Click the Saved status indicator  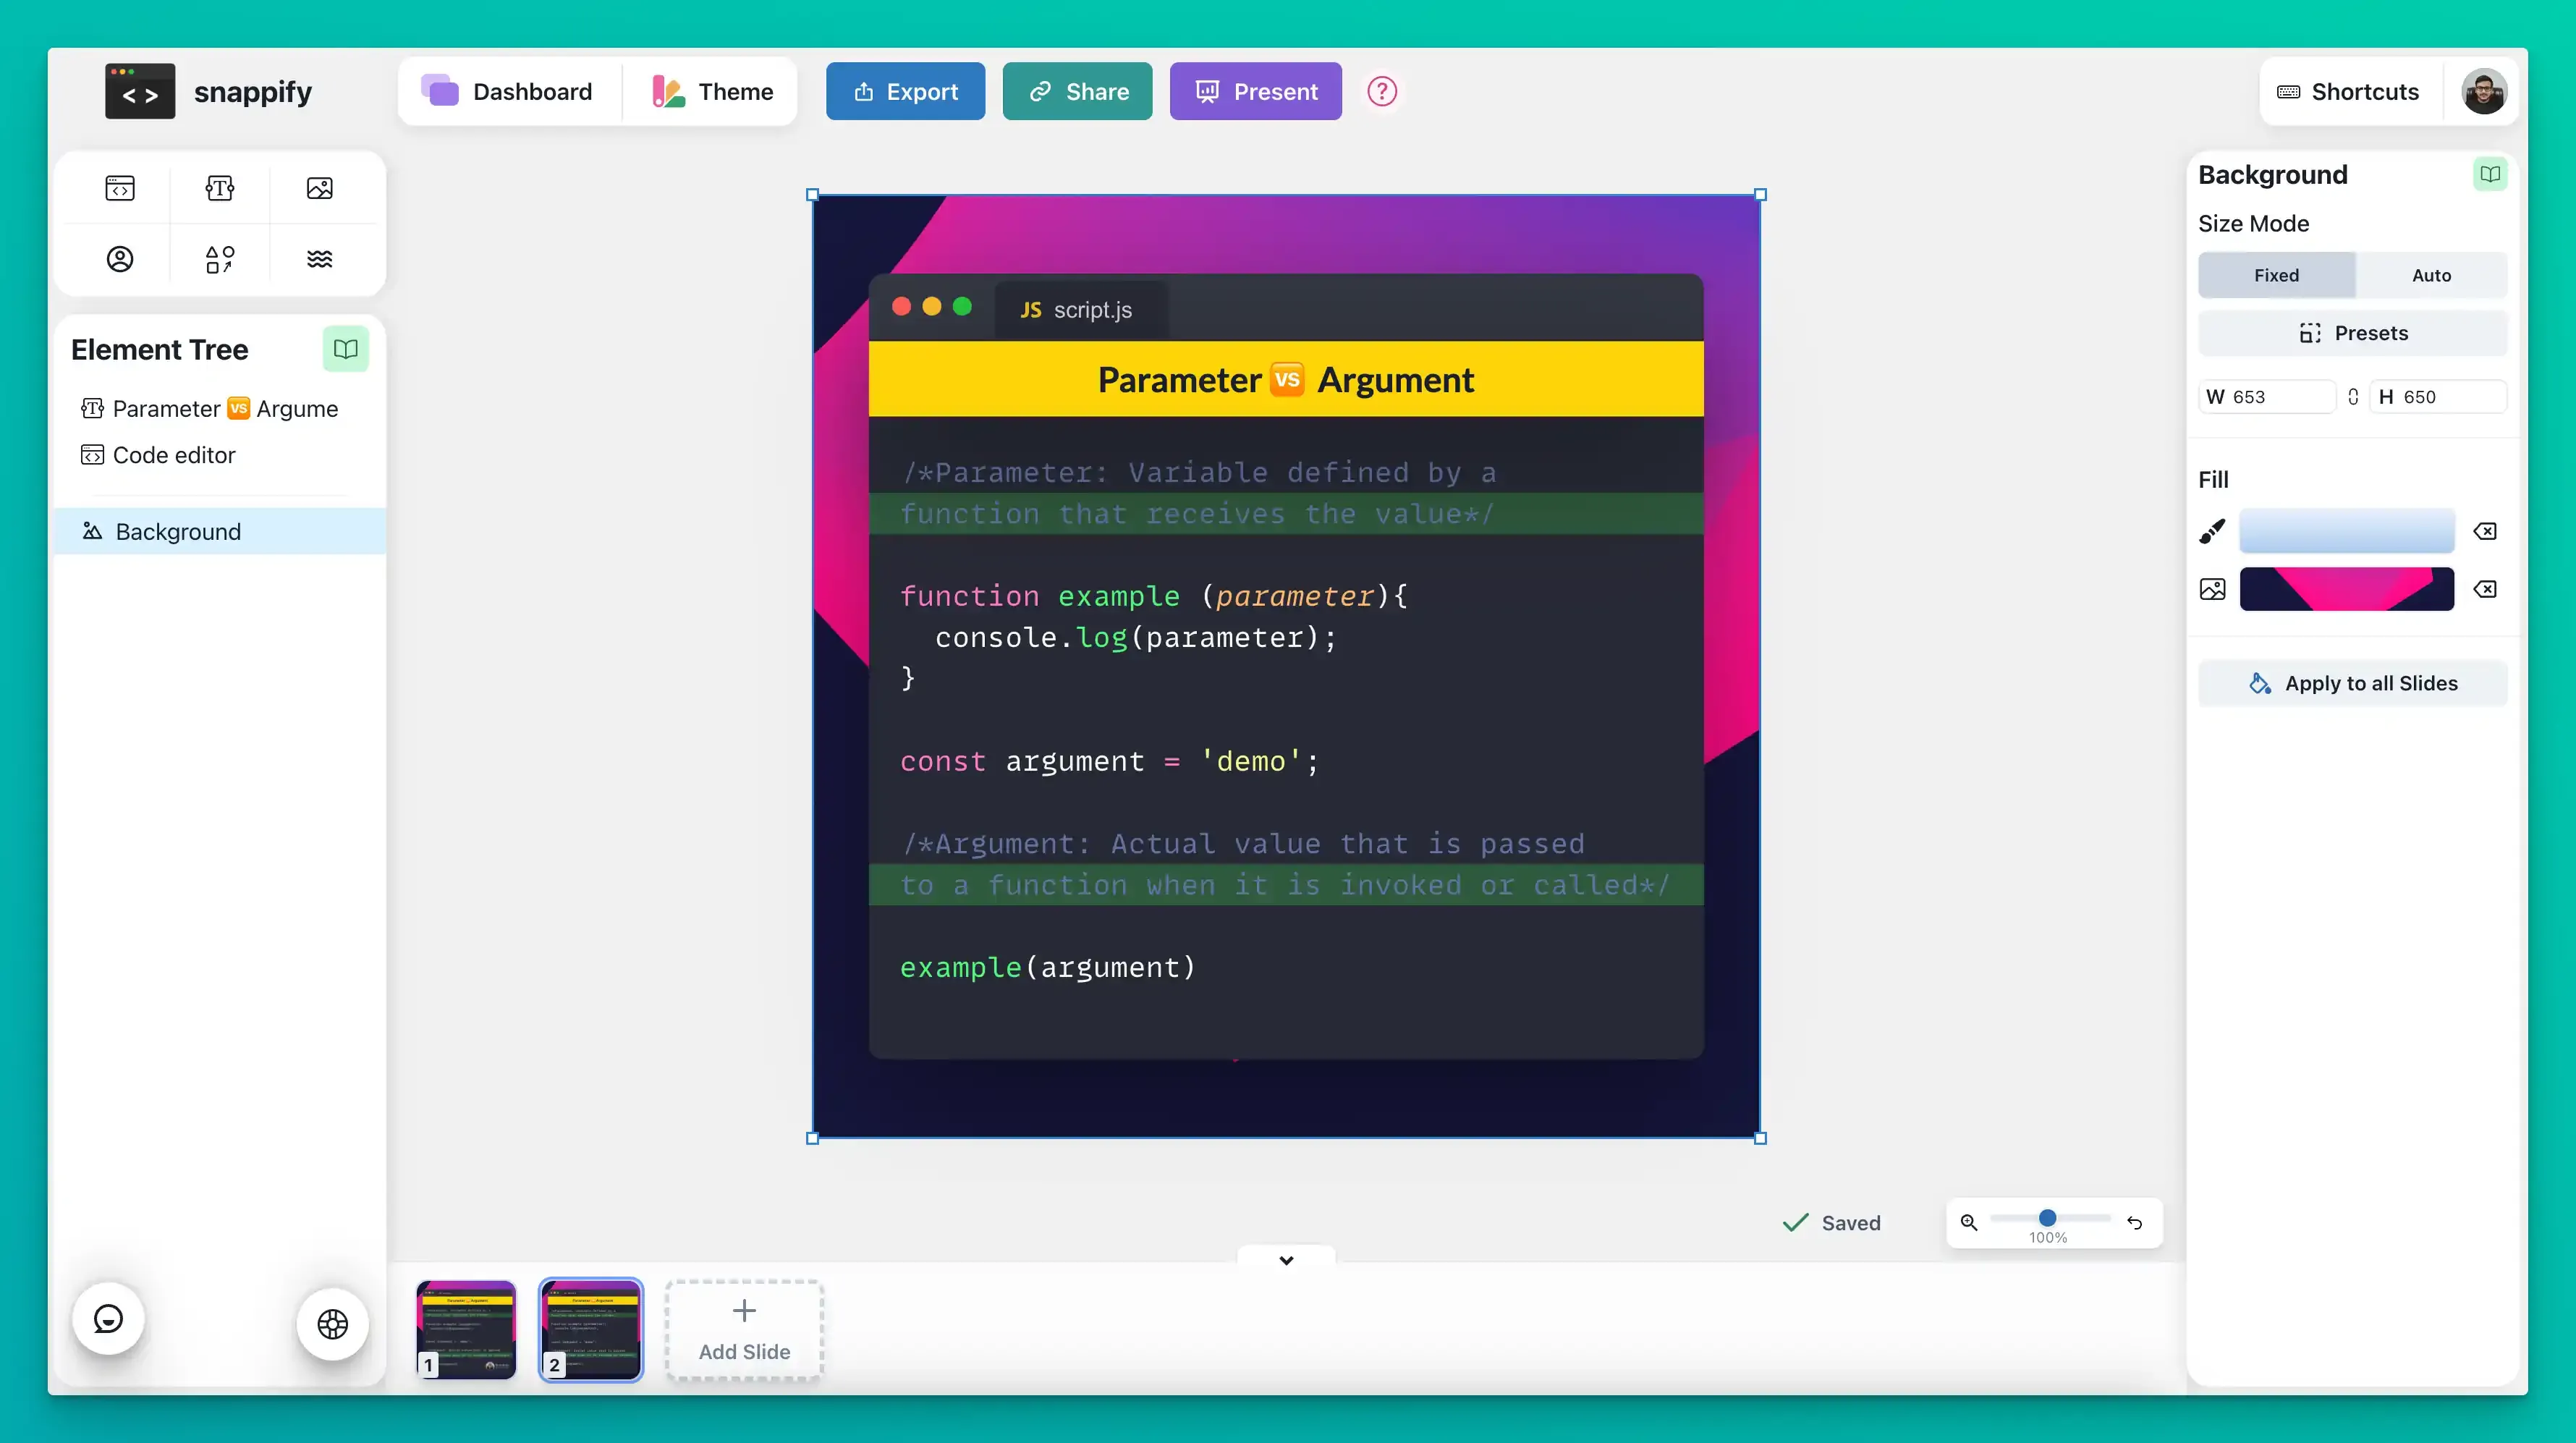tap(1831, 1222)
